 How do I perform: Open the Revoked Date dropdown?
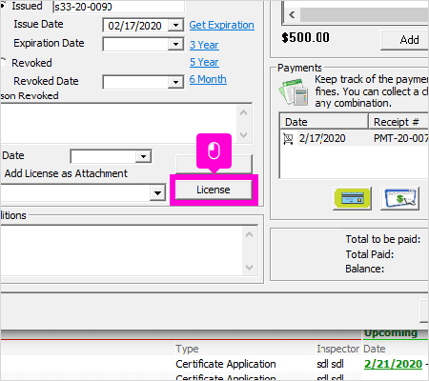click(175, 82)
